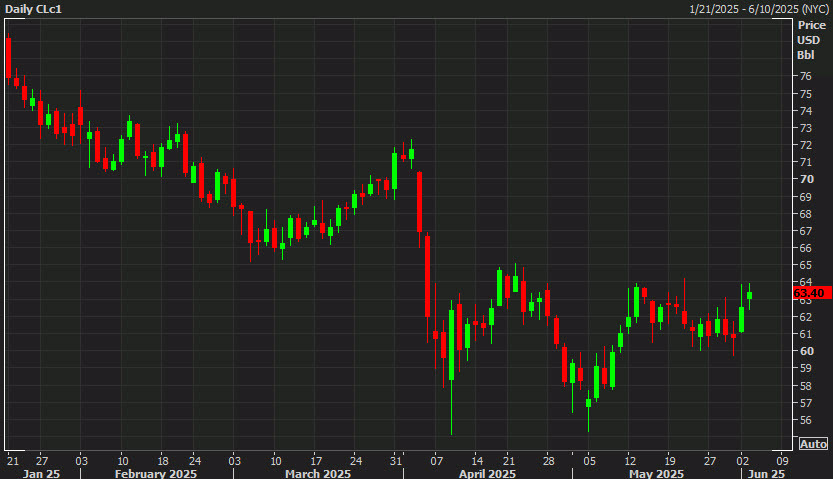Screen dimensions: 833x479
Task: Click the Jan 25 month label
Action: (41, 474)
